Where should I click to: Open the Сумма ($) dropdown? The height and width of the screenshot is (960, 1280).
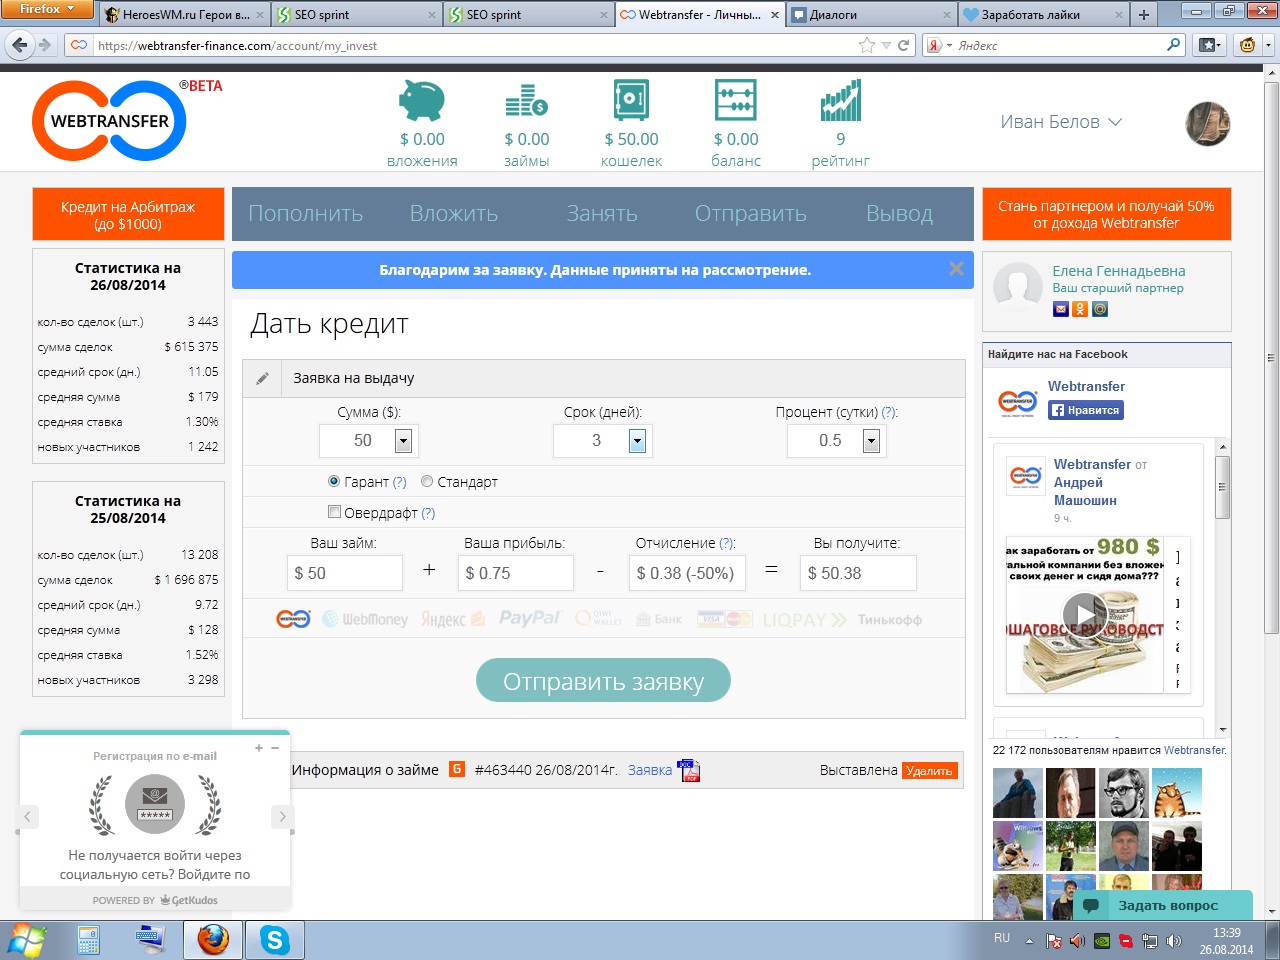click(x=403, y=441)
